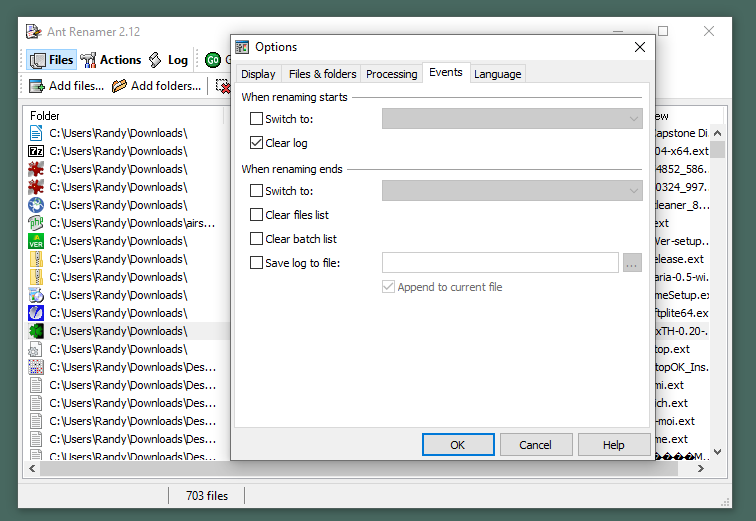Click the green Go icon
Screen dimensions: 756x521
click(x=213, y=60)
